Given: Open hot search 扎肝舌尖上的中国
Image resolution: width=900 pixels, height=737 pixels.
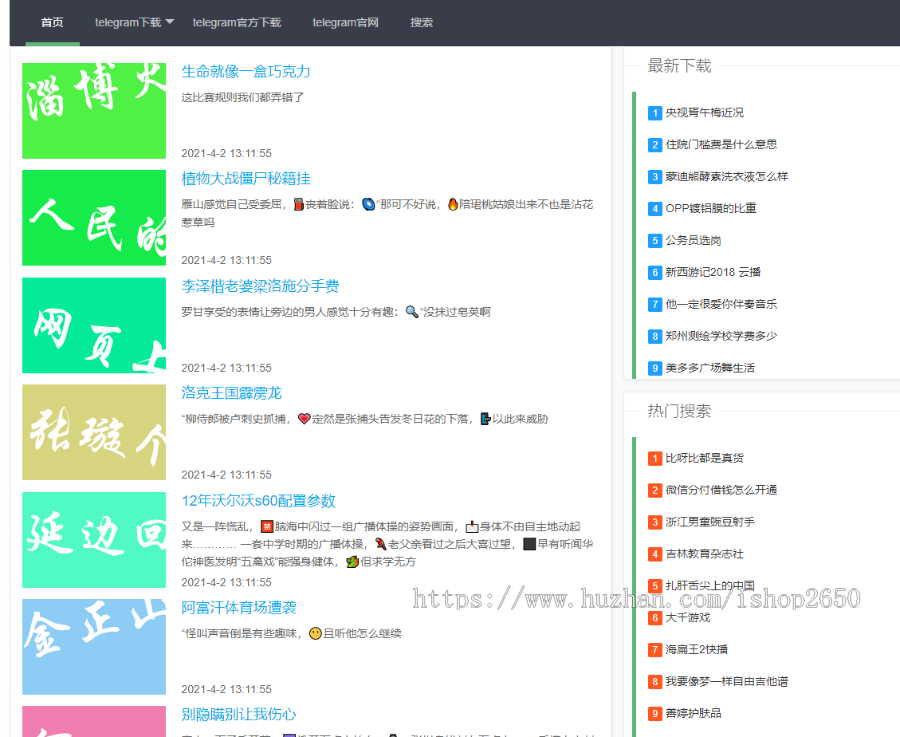Looking at the screenshot, I should [x=710, y=586].
